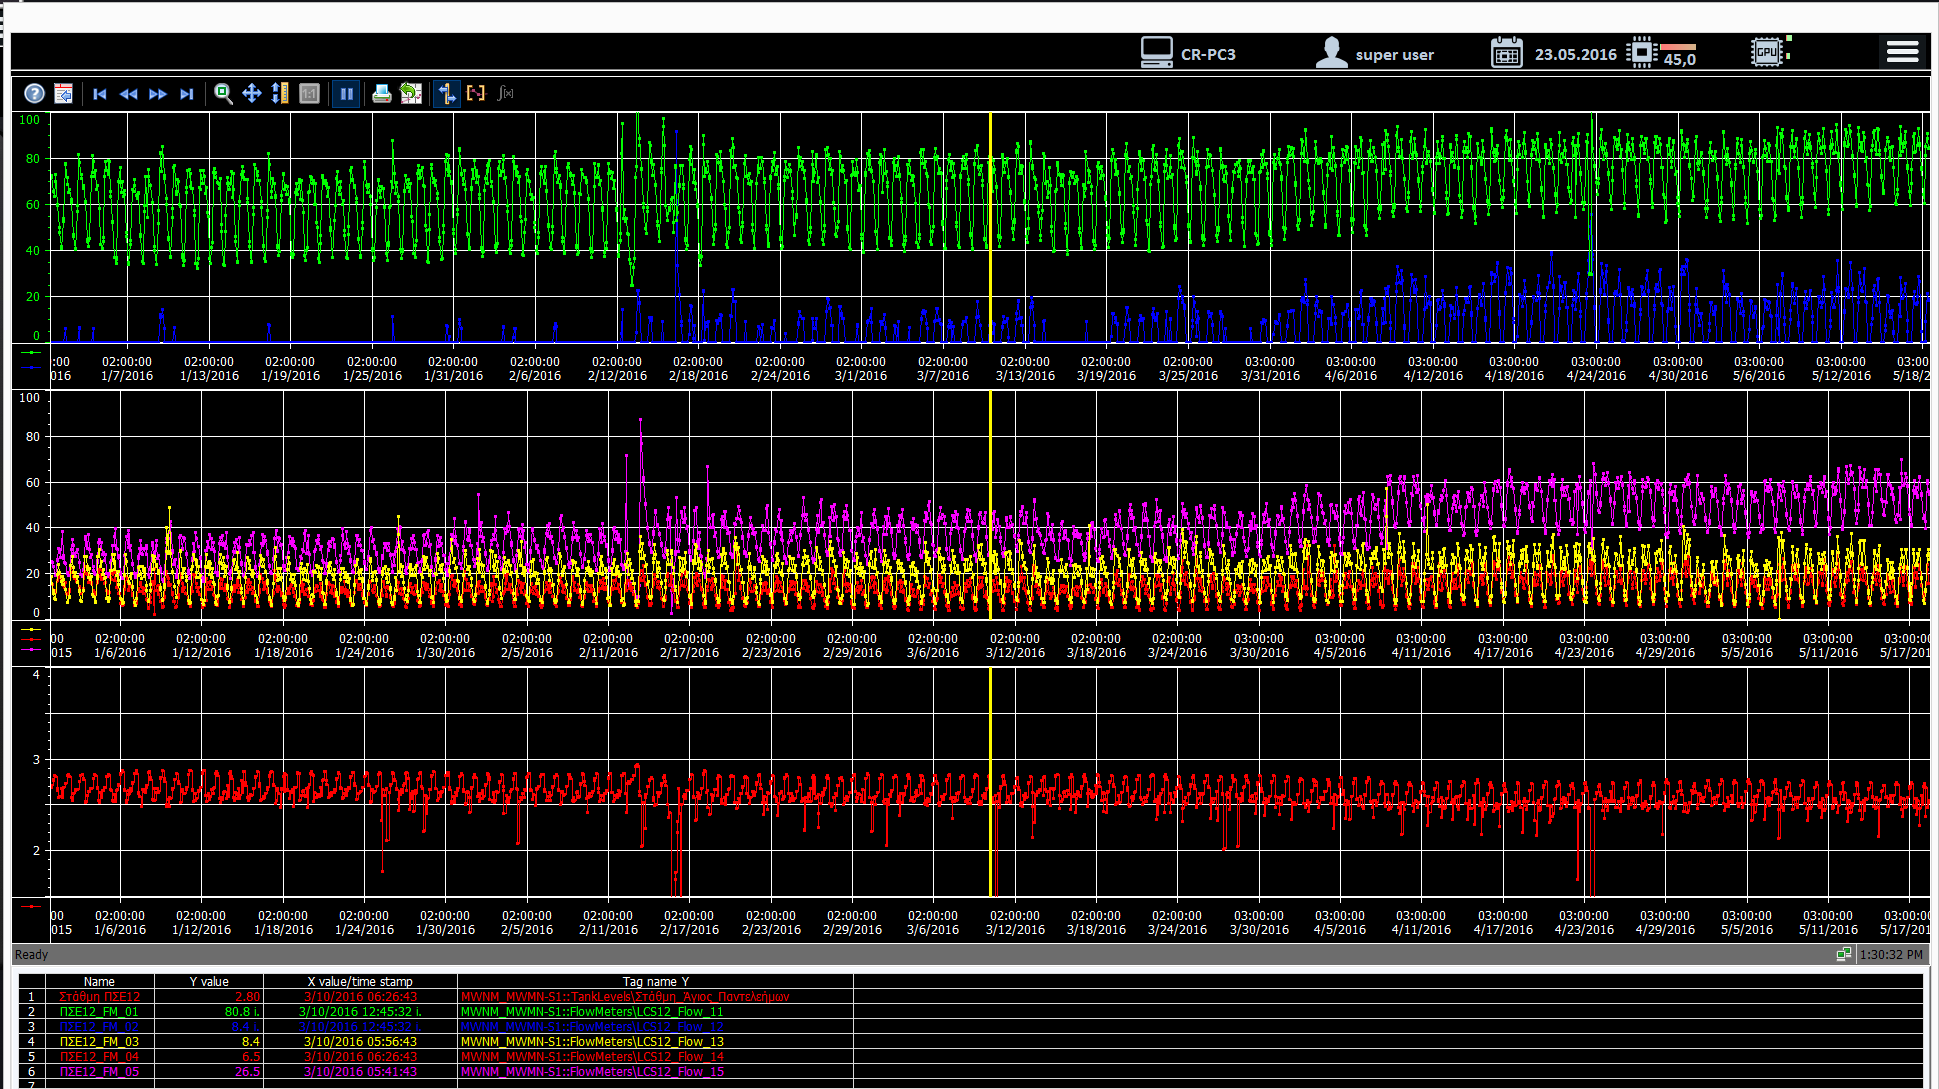
Task: Click the 'Y value' column header
Action: click(209, 981)
